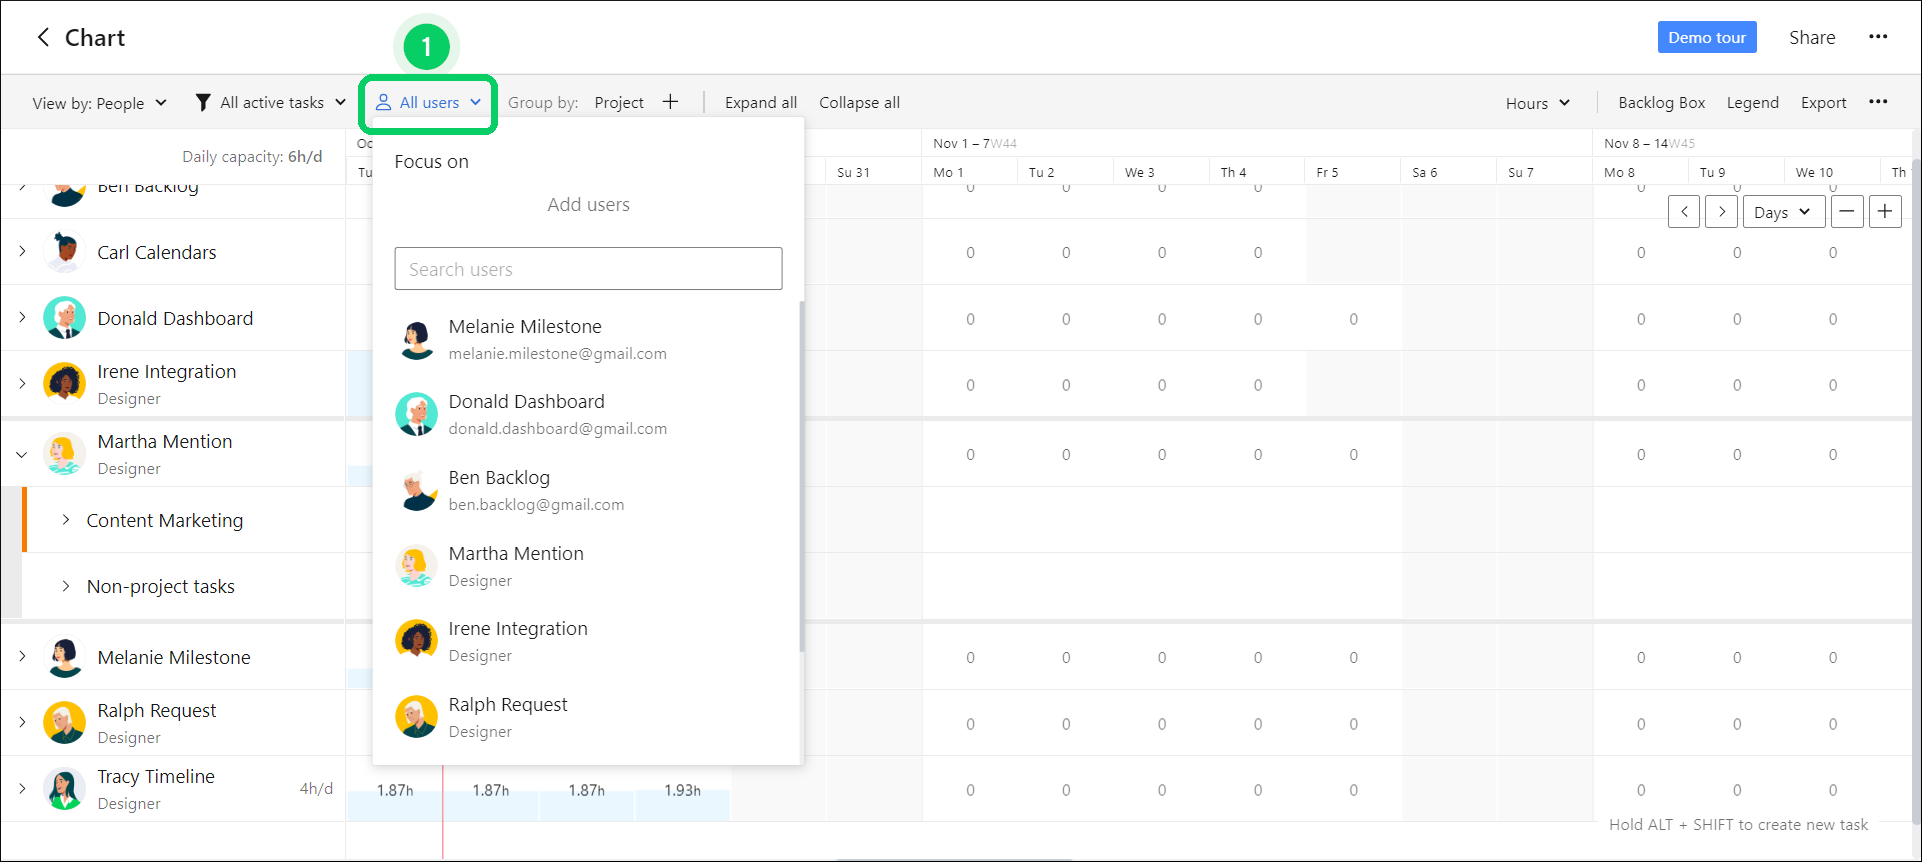This screenshot has width=1922, height=862.
Task: Click Collapse all
Action: [x=859, y=102]
